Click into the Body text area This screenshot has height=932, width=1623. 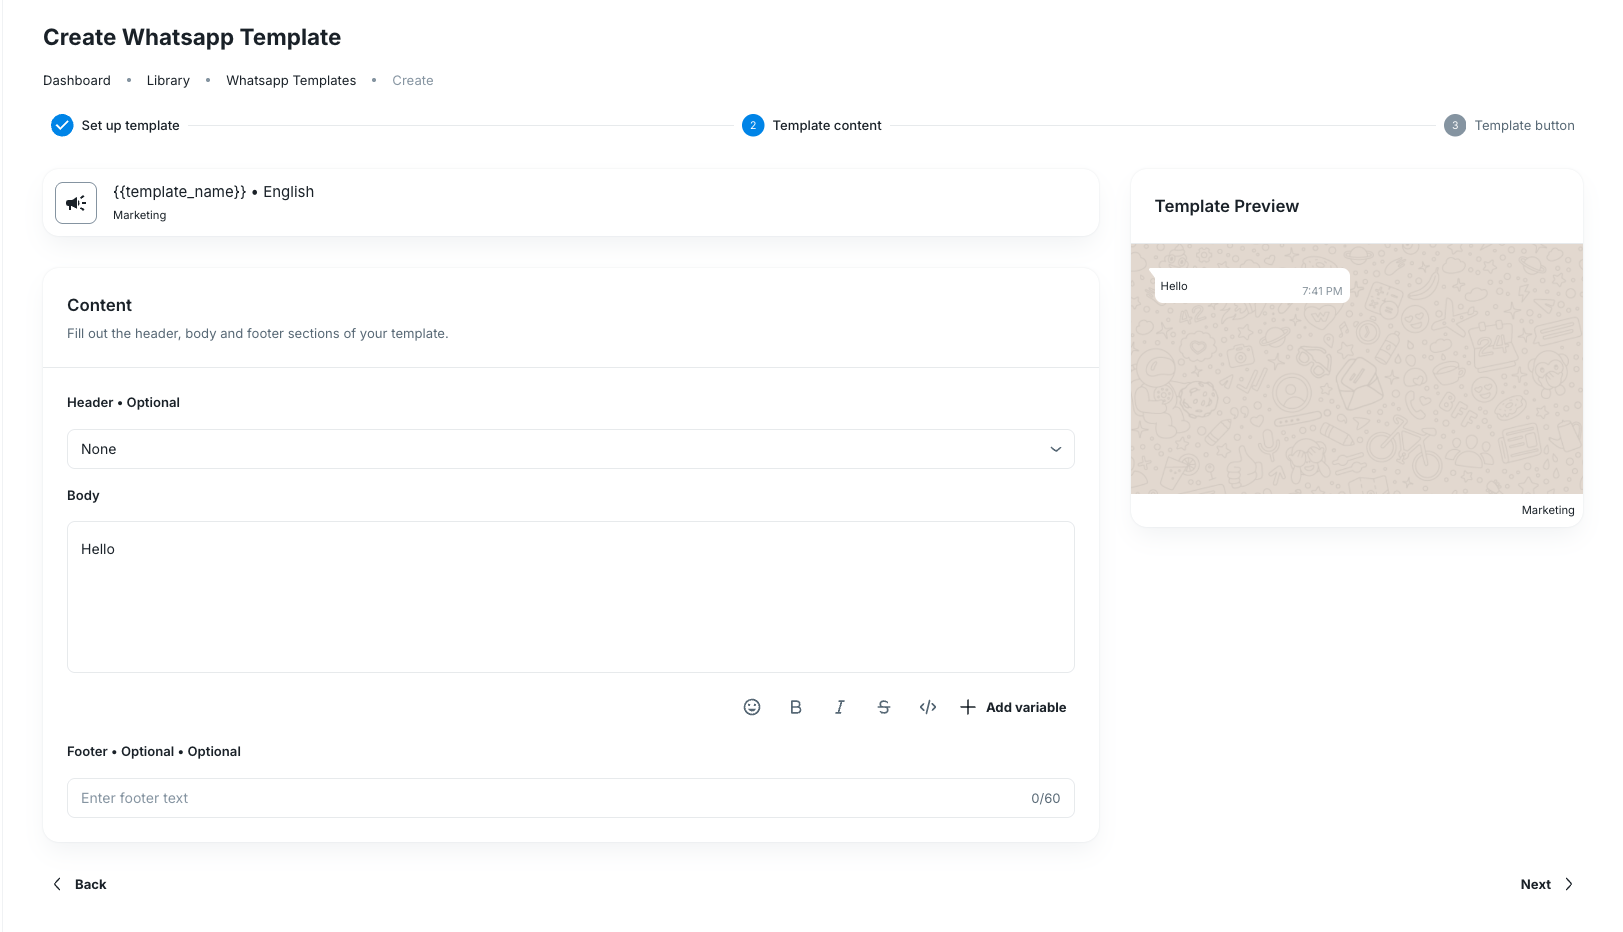pyautogui.click(x=571, y=597)
